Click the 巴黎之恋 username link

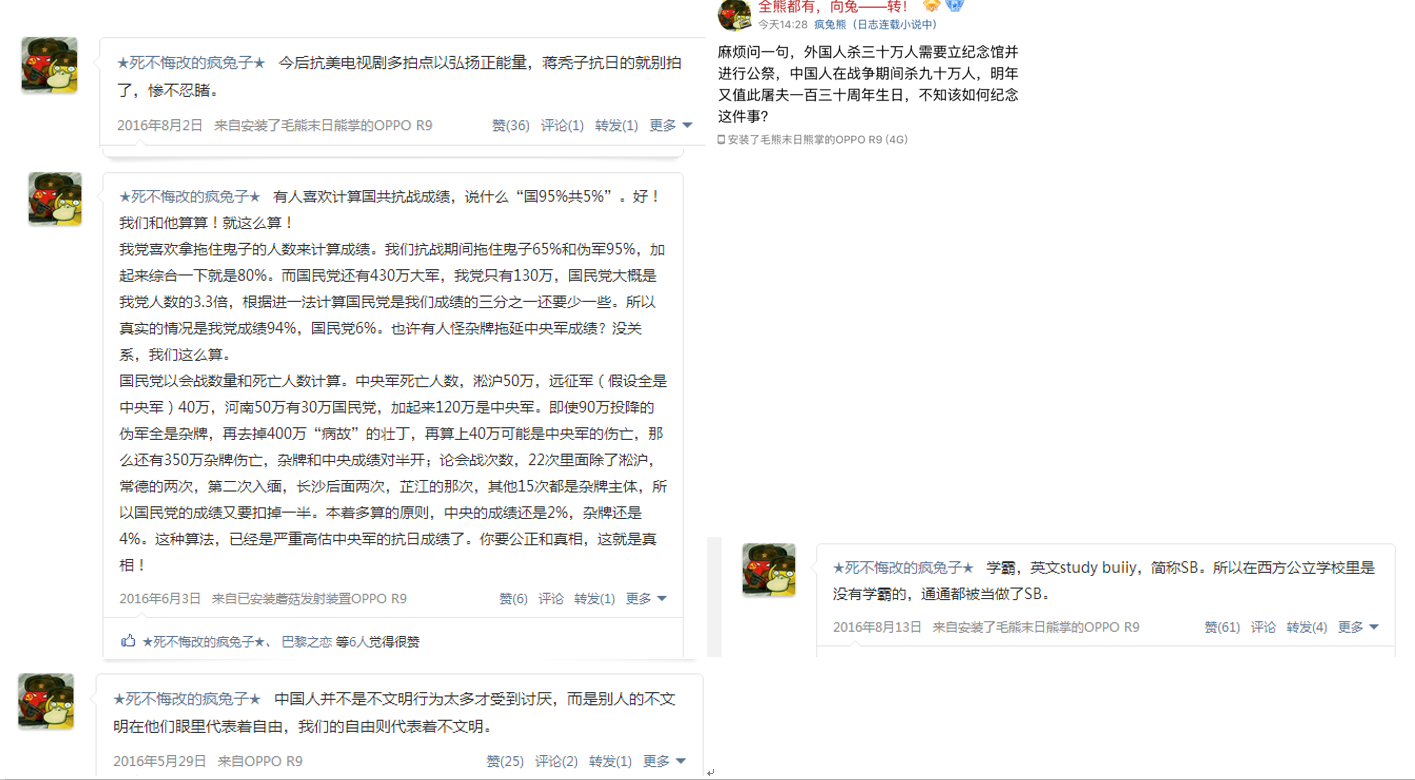306,642
